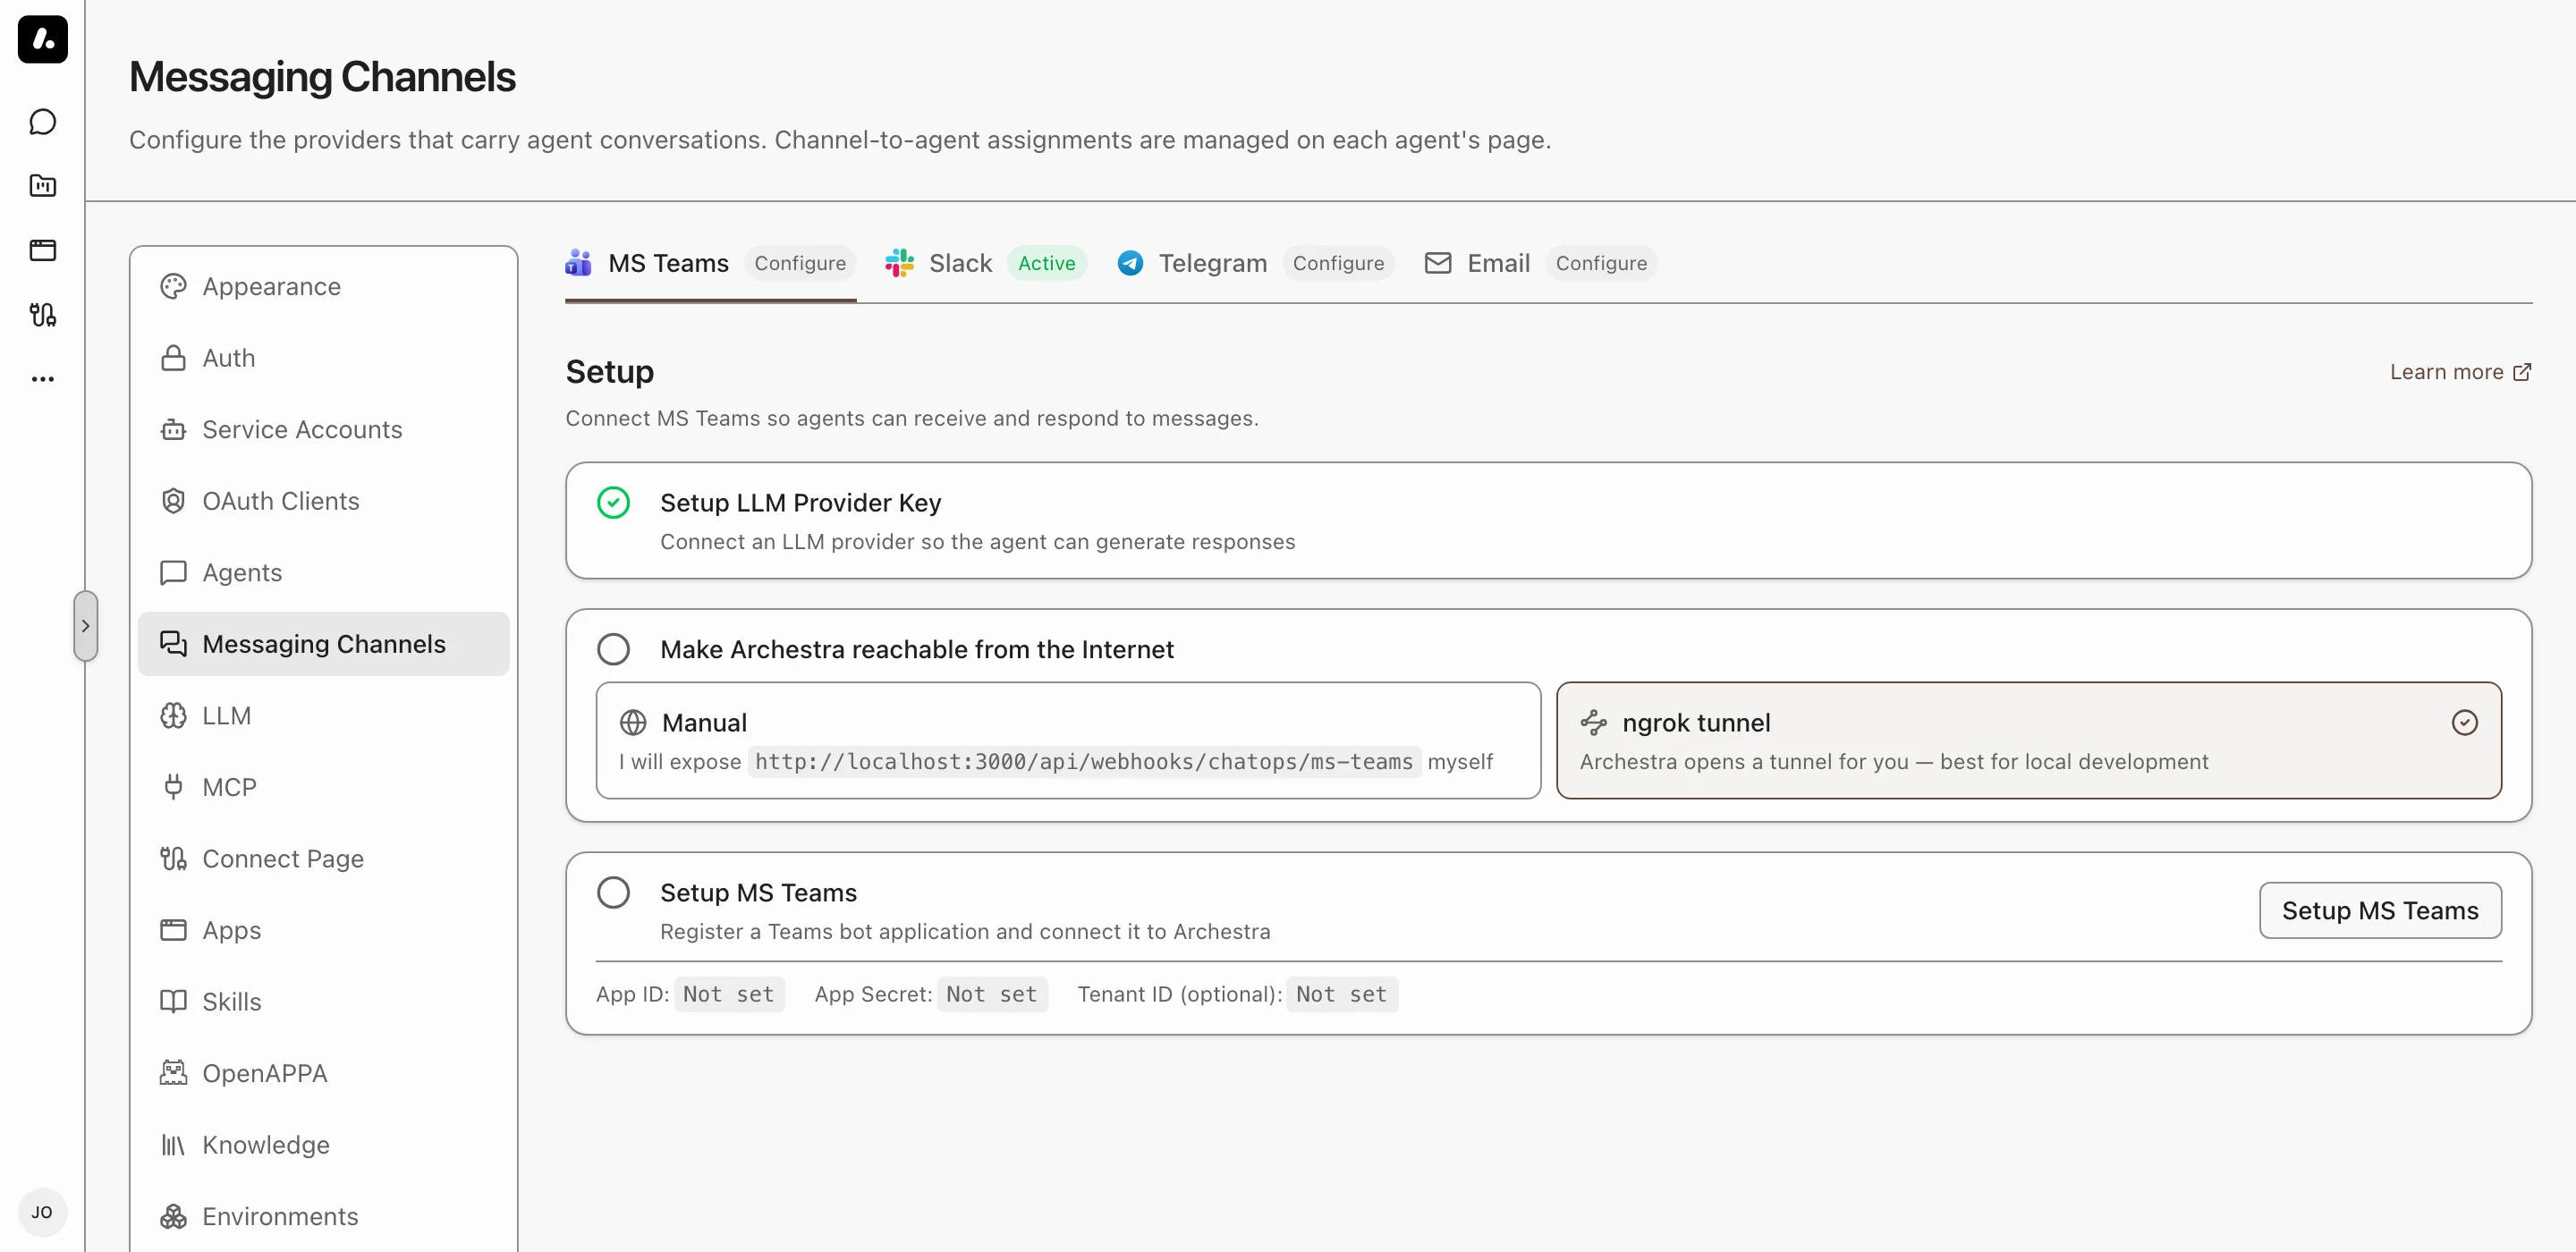This screenshot has height=1252, width=2576.
Task: Choose the ngrok tunnel option
Action: 2029,741
